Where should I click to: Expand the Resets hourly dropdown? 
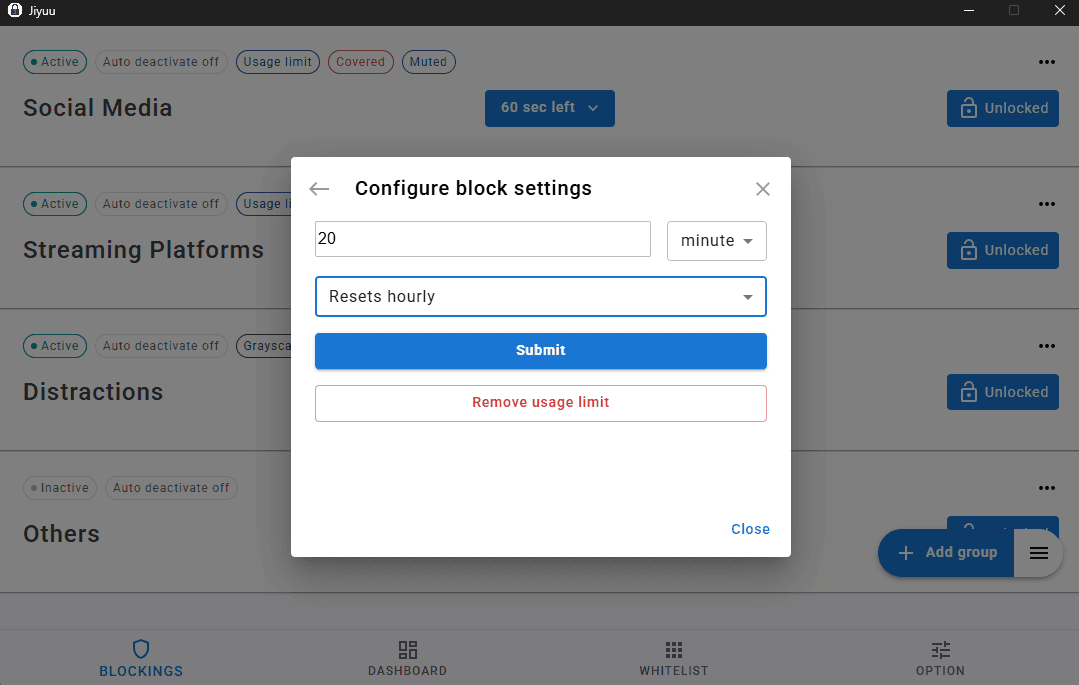pos(540,297)
